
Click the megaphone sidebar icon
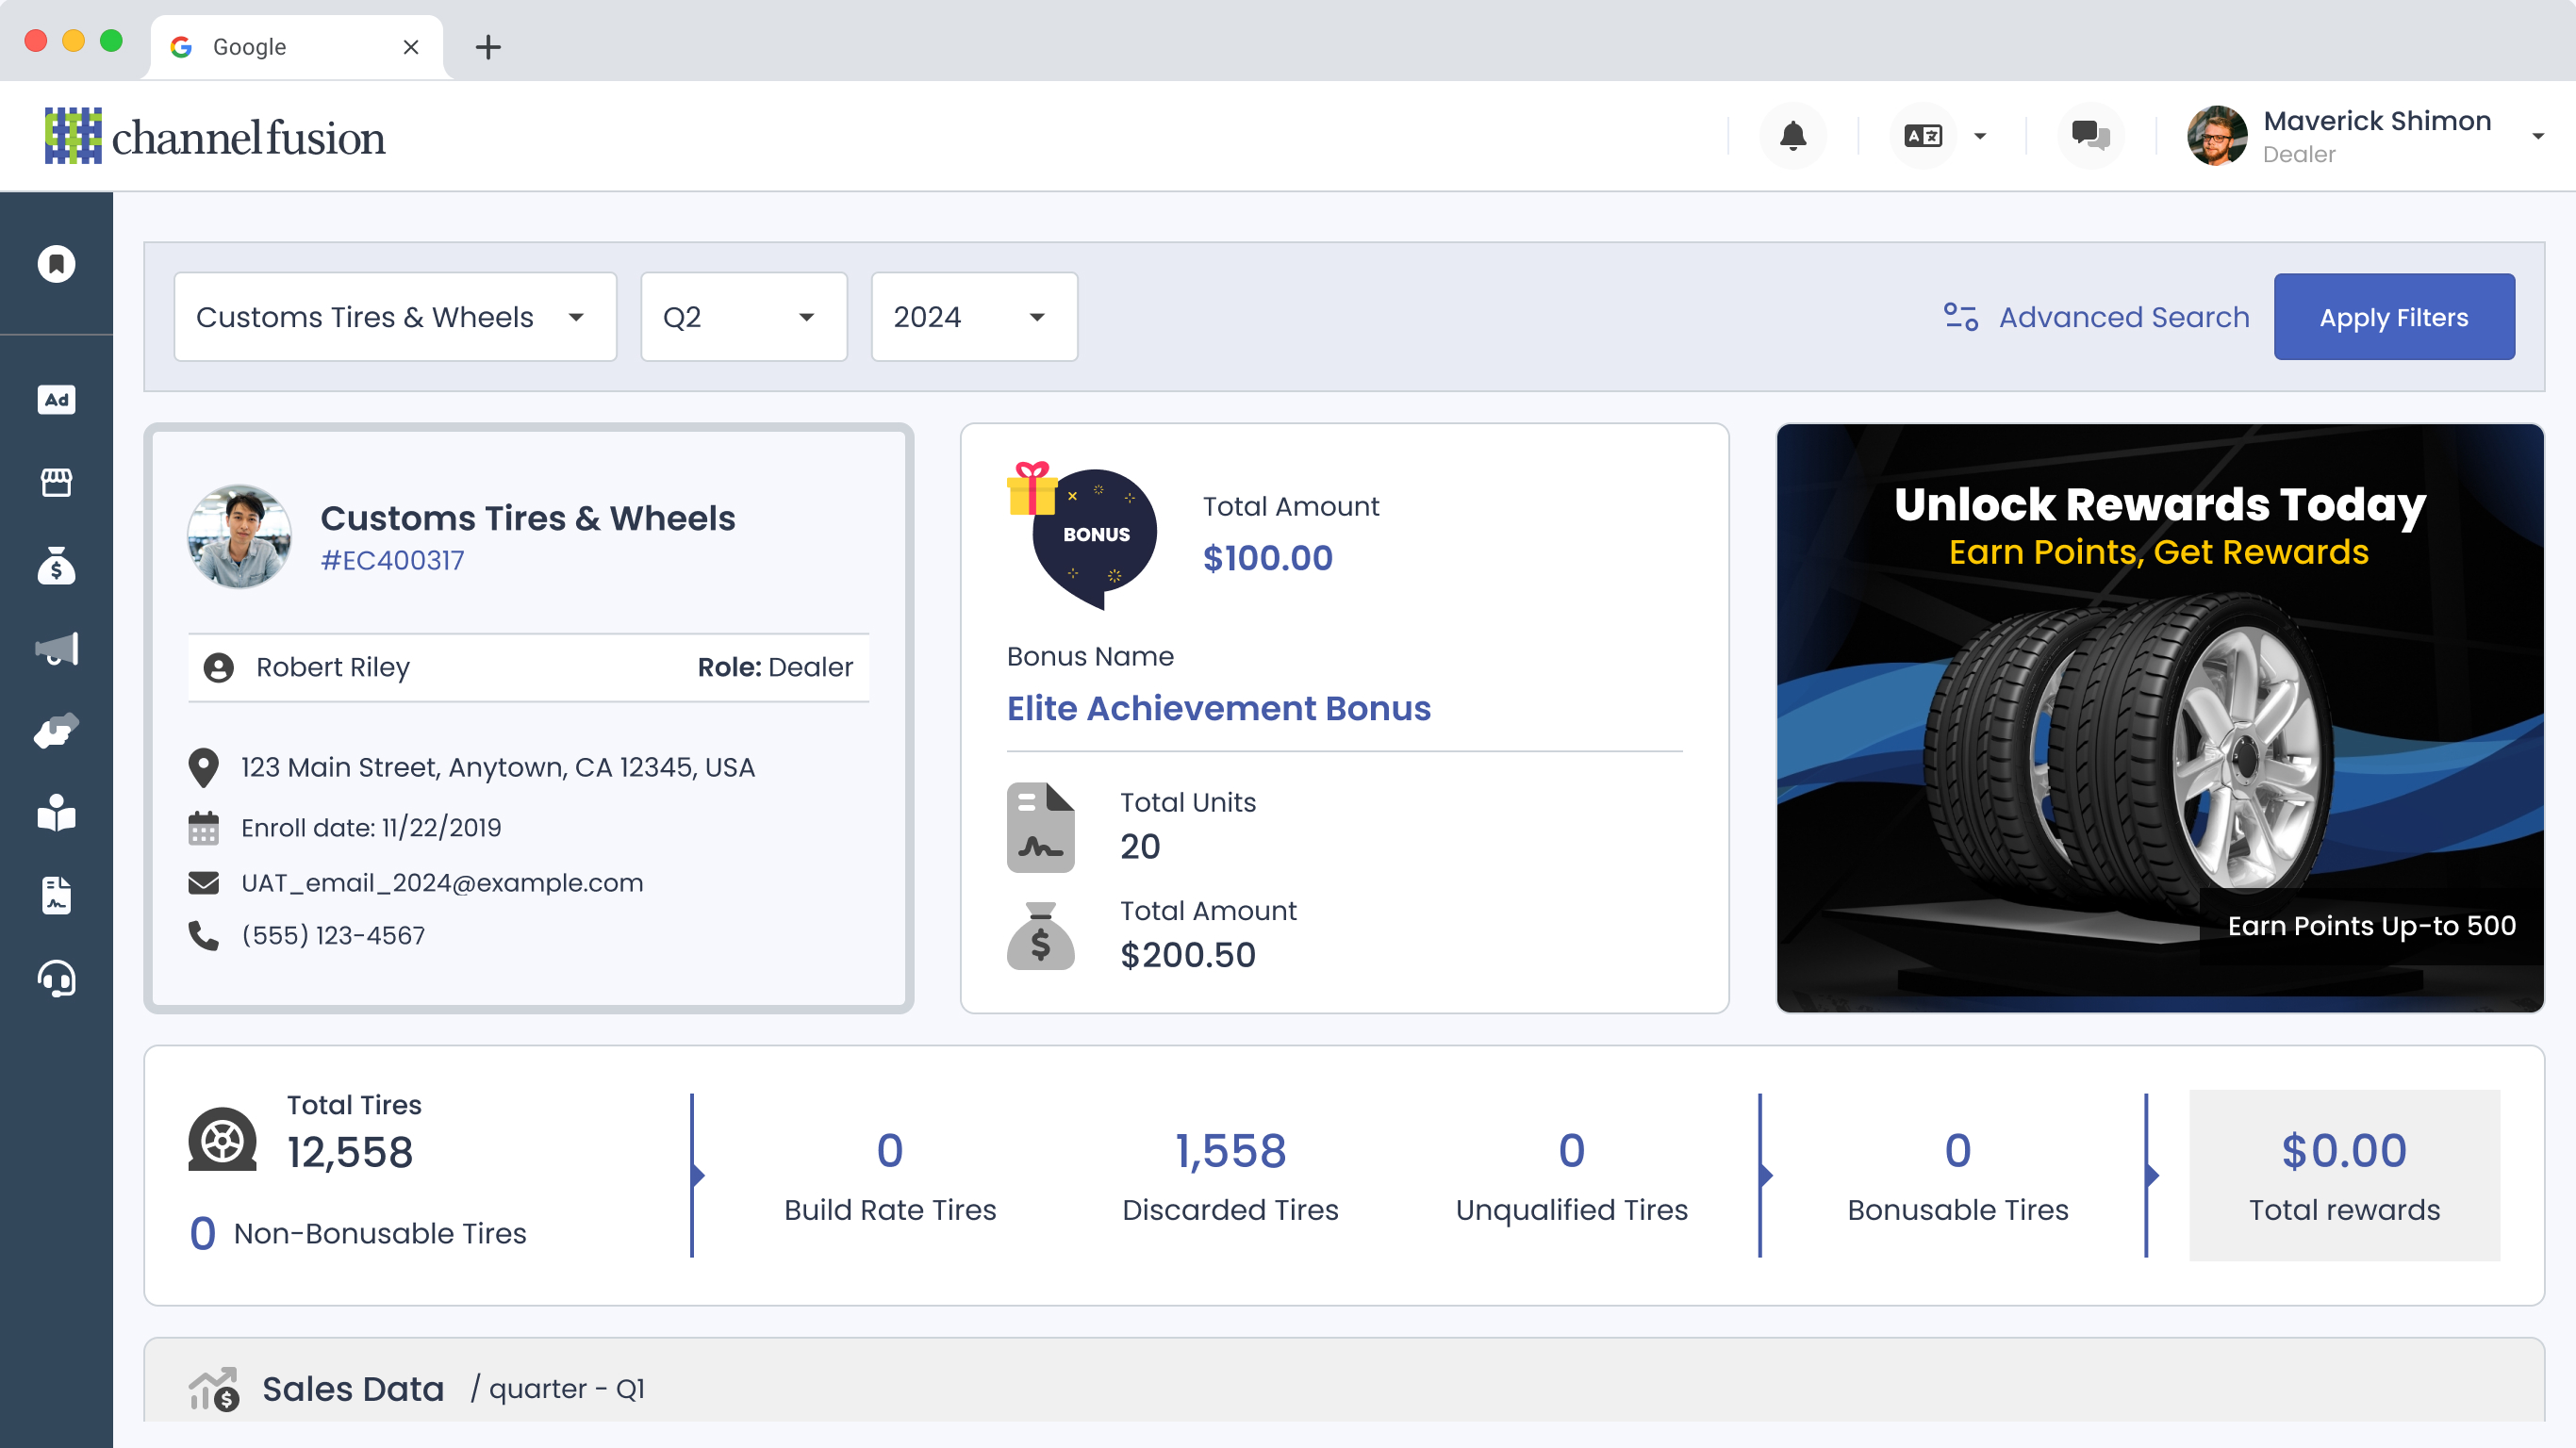(56, 649)
